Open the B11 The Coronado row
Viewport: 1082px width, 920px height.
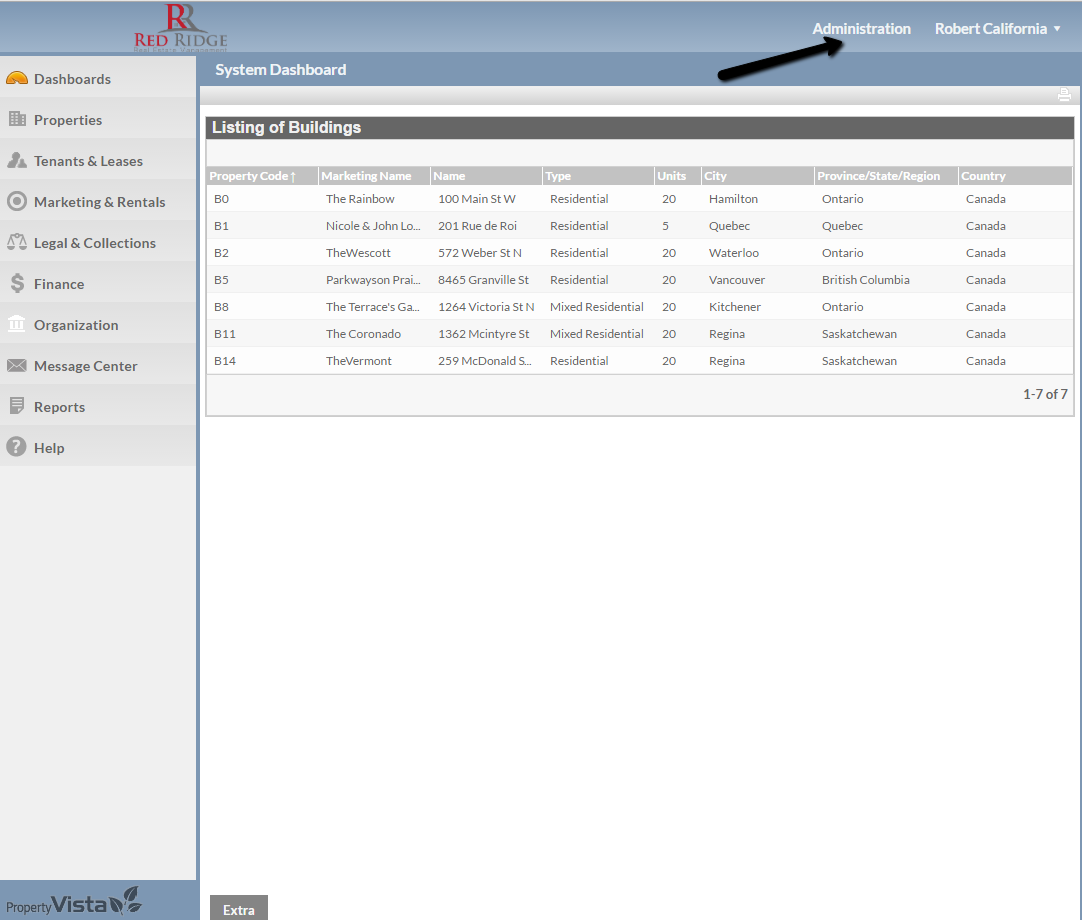[363, 334]
